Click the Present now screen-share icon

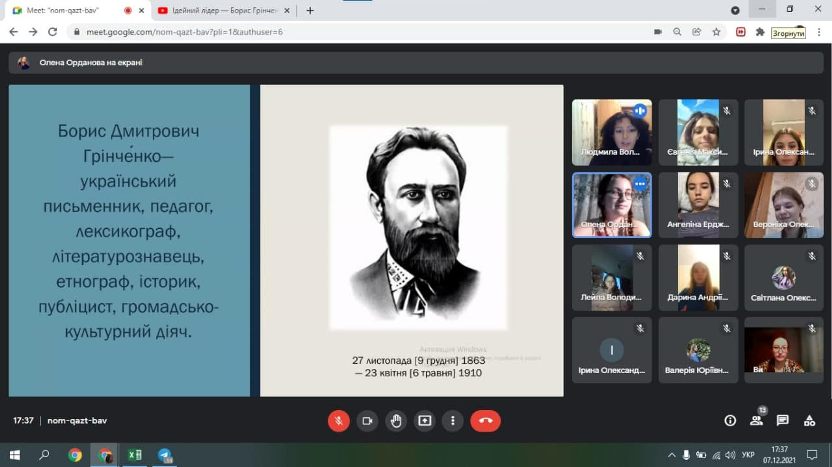click(x=425, y=421)
